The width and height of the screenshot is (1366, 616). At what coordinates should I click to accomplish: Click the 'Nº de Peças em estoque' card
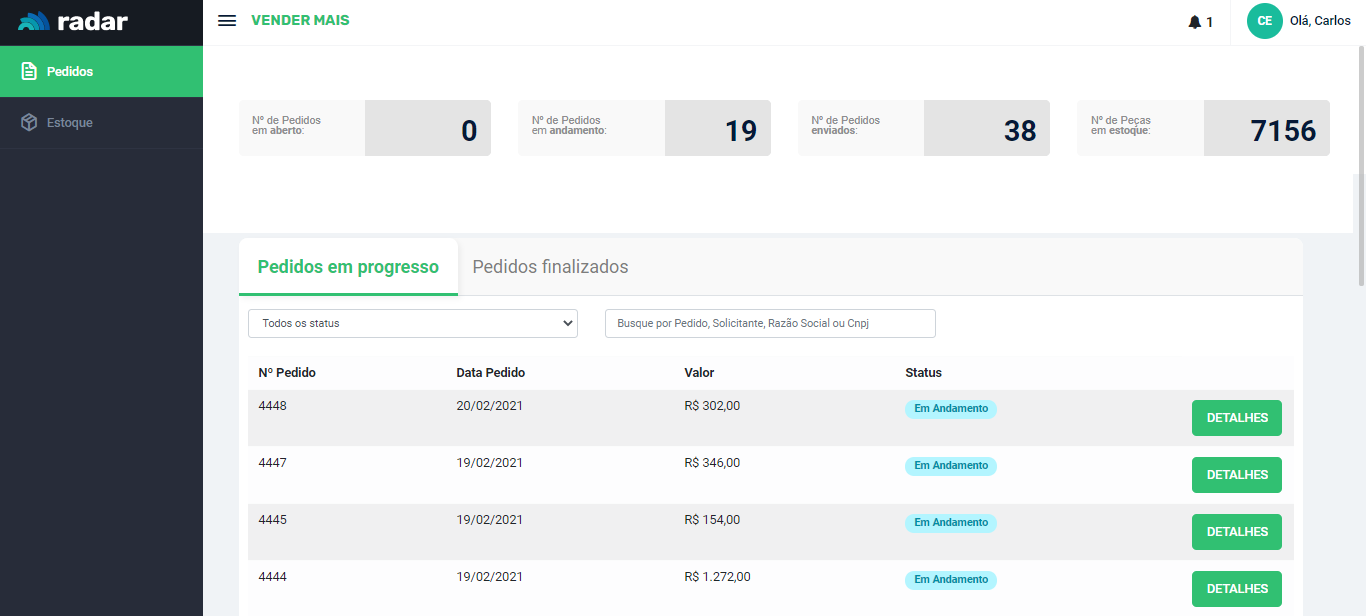(1203, 128)
